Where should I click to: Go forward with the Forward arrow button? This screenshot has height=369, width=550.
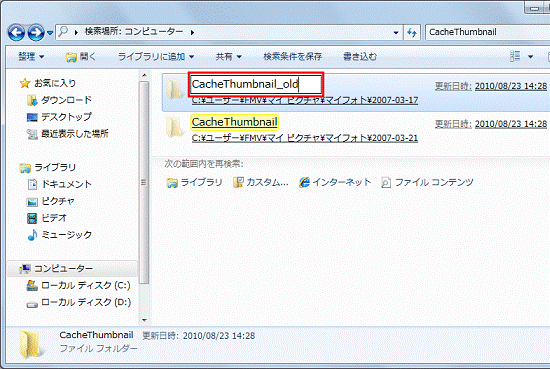click(x=36, y=33)
